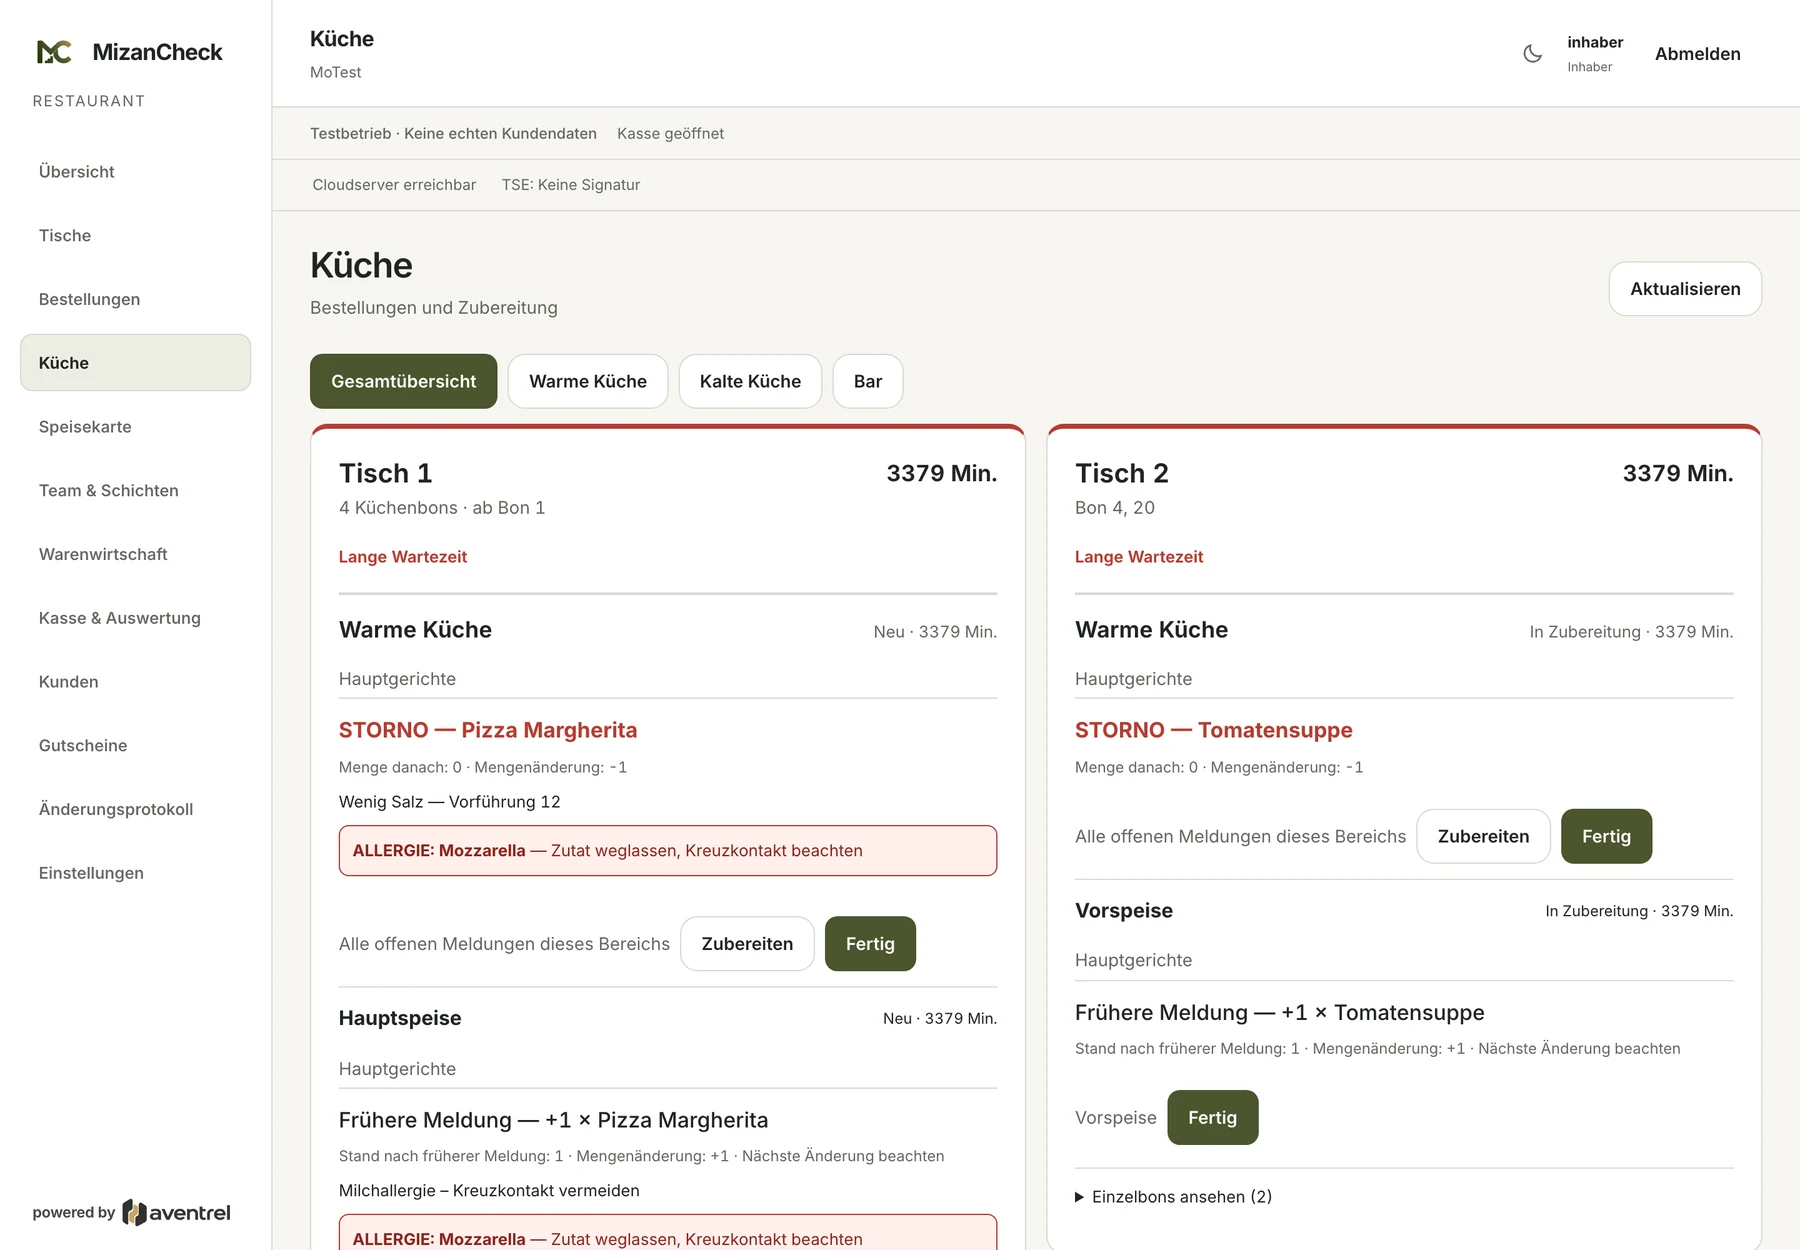Click the Tisch 2 card heading
The width and height of the screenshot is (1800, 1250).
1121,473
